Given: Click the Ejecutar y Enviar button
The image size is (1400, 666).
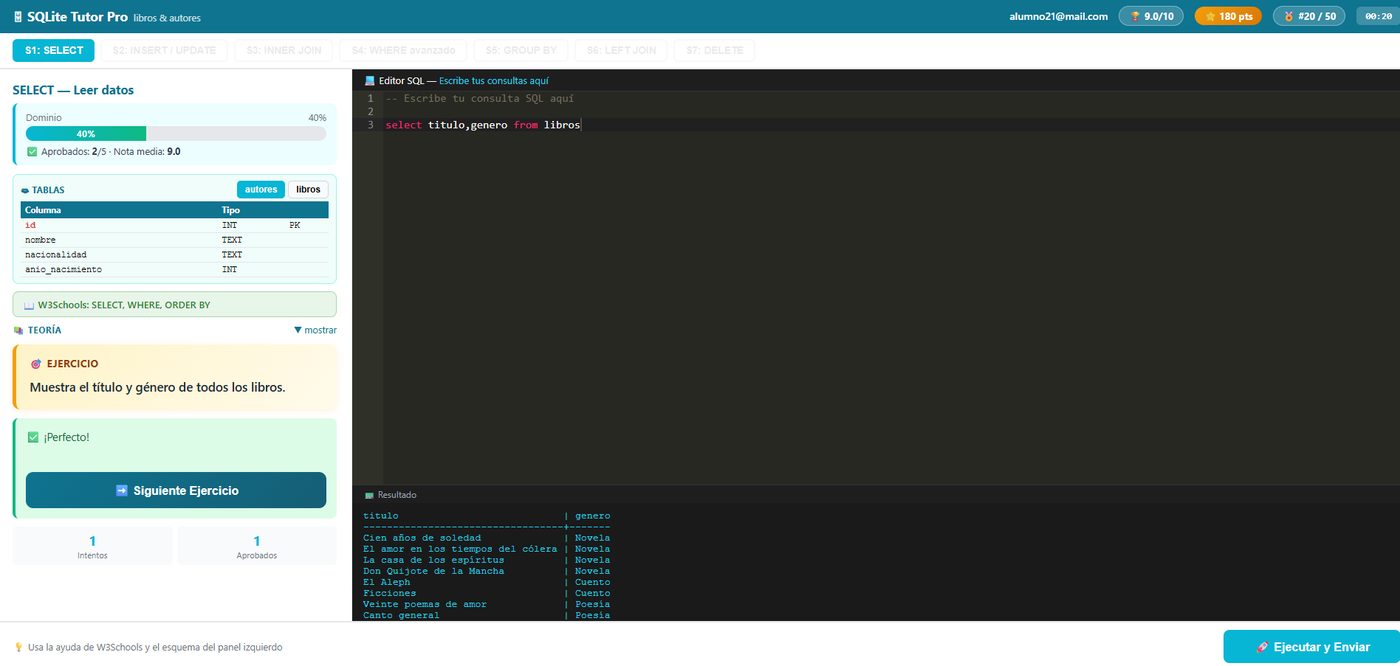Looking at the screenshot, I should pos(1312,647).
